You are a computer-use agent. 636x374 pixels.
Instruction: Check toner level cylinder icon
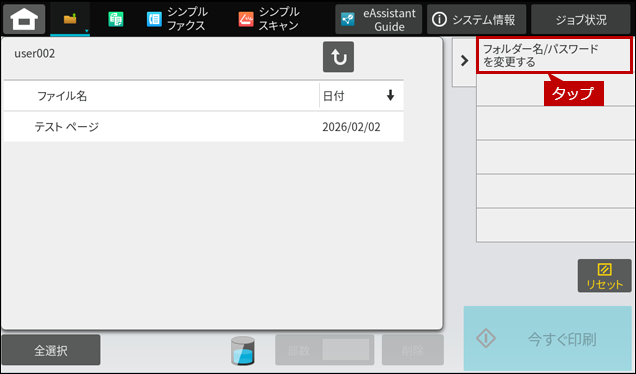[243, 350]
